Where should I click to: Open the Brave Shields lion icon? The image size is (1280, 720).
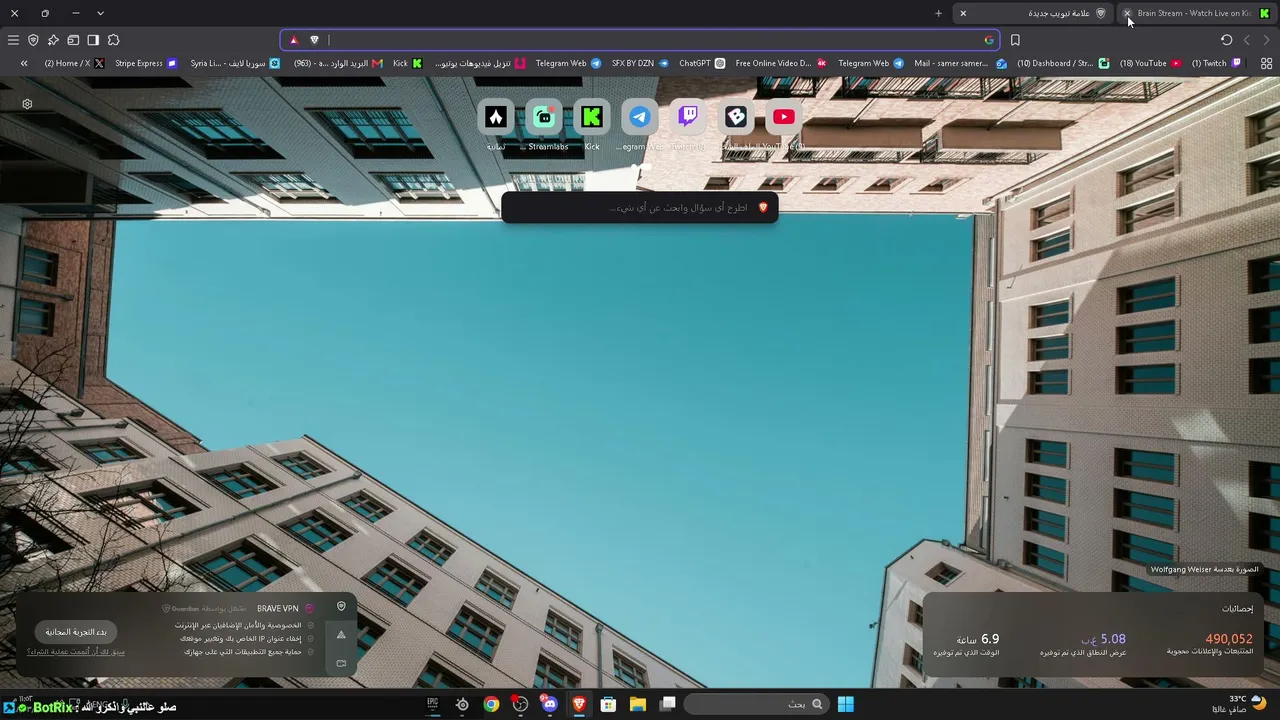314,40
